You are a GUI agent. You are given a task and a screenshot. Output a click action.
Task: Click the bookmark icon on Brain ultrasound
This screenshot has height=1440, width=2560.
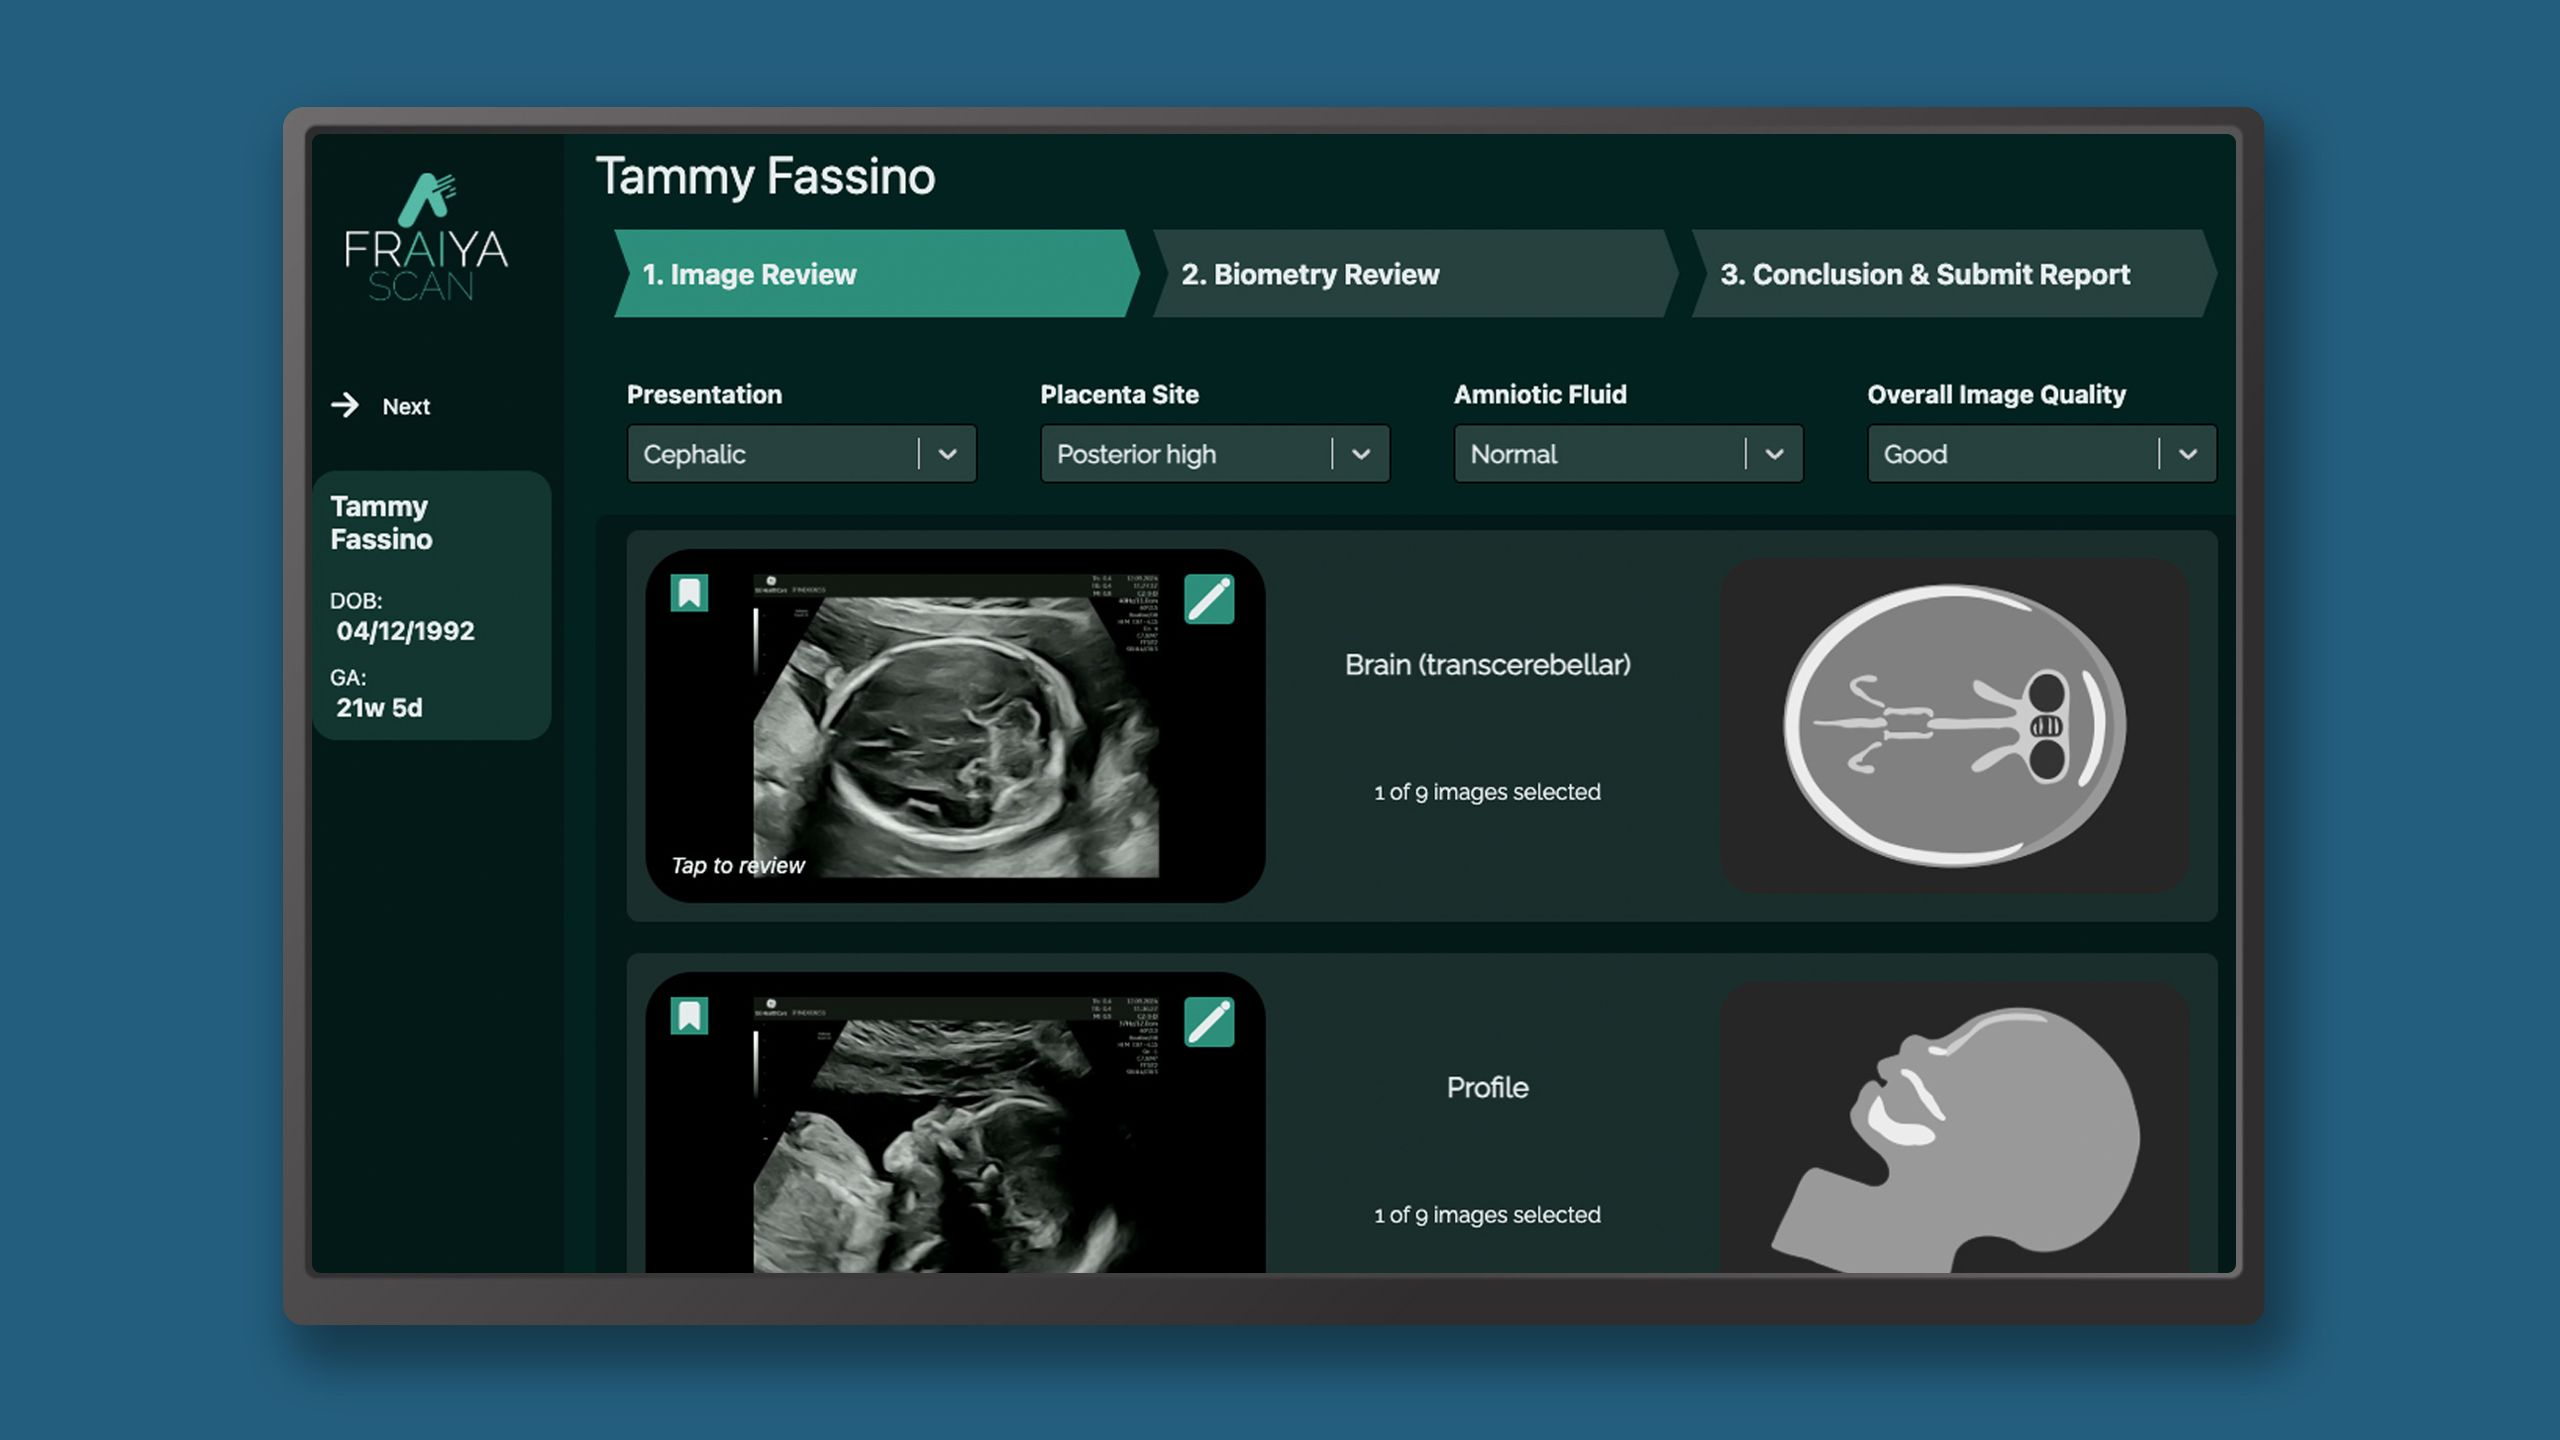689,593
